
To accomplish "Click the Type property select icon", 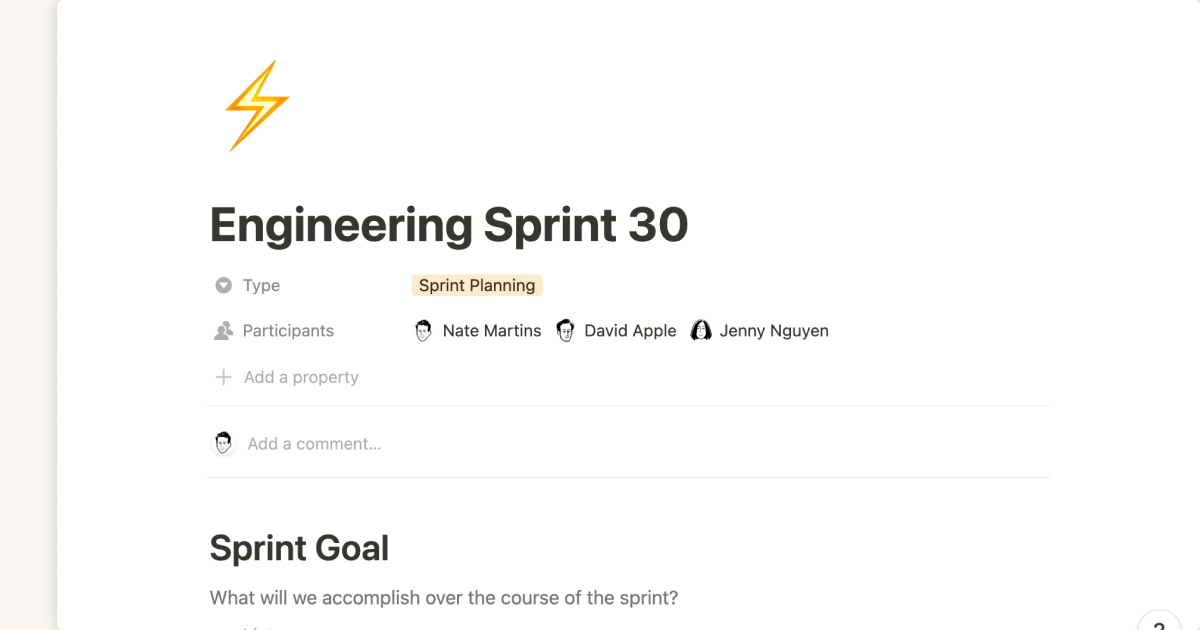I will pos(224,286).
